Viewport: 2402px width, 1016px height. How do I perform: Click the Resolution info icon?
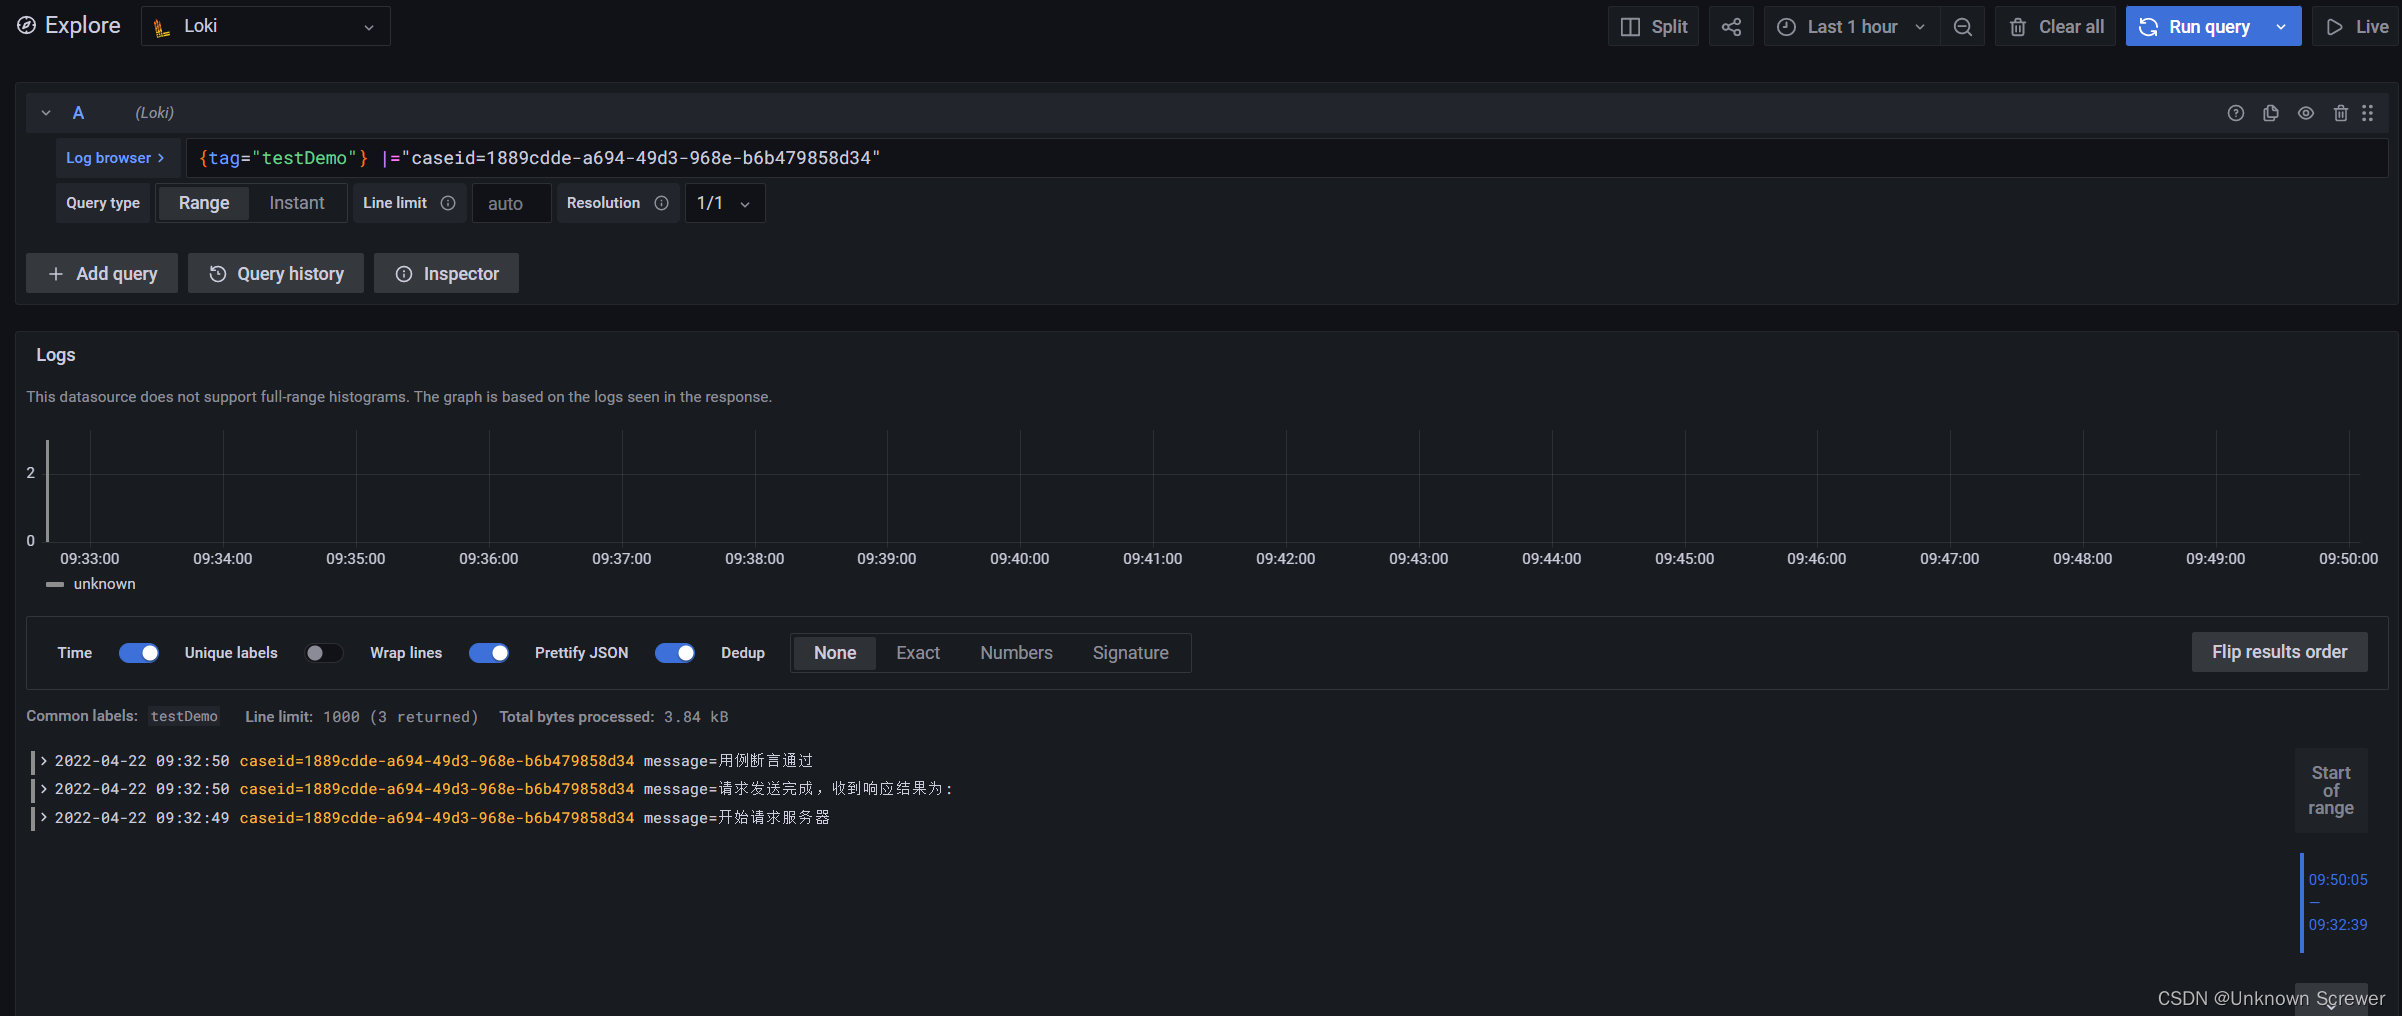(661, 203)
